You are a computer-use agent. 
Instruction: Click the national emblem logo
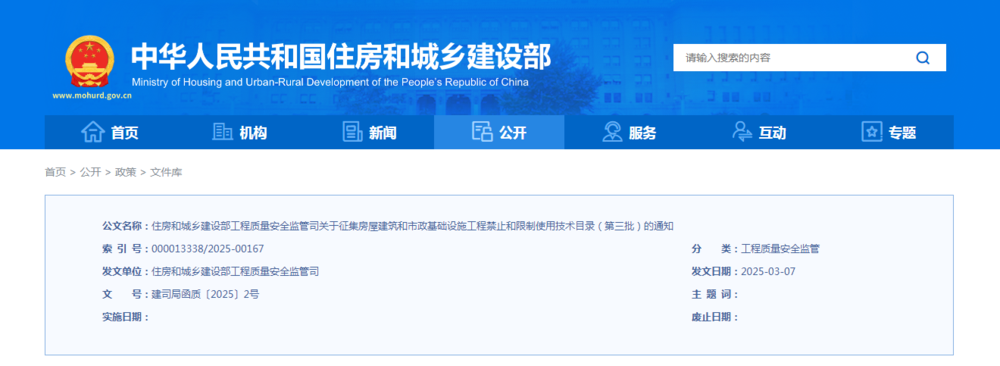pos(90,61)
